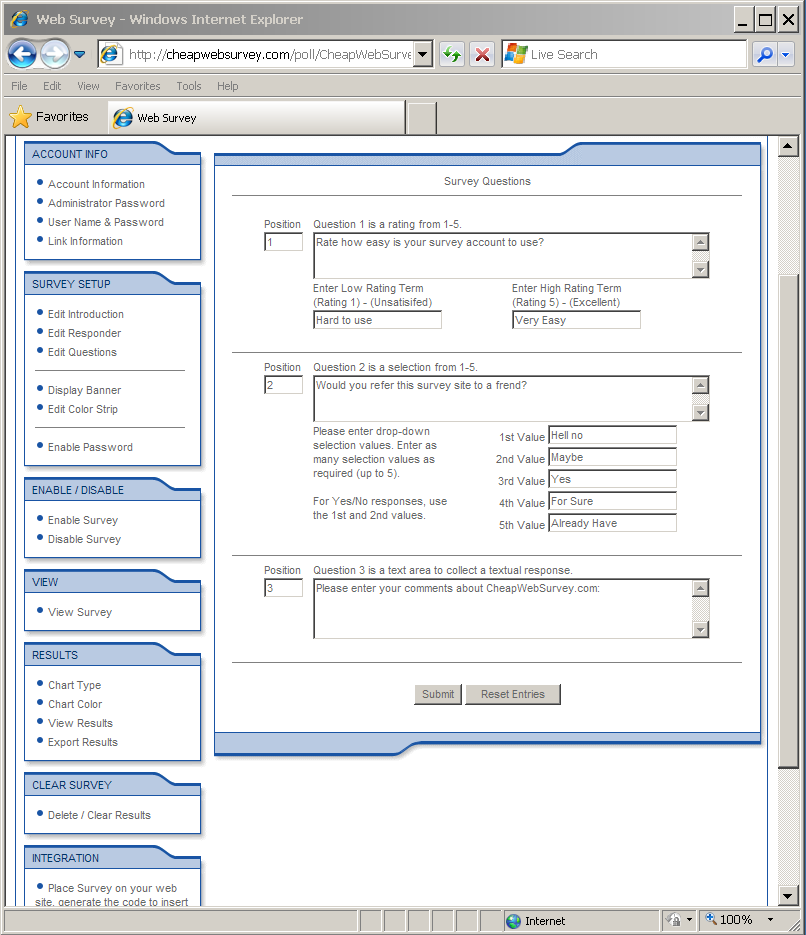Click the Internet zone globe icon
806x935 pixels.
click(x=514, y=921)
